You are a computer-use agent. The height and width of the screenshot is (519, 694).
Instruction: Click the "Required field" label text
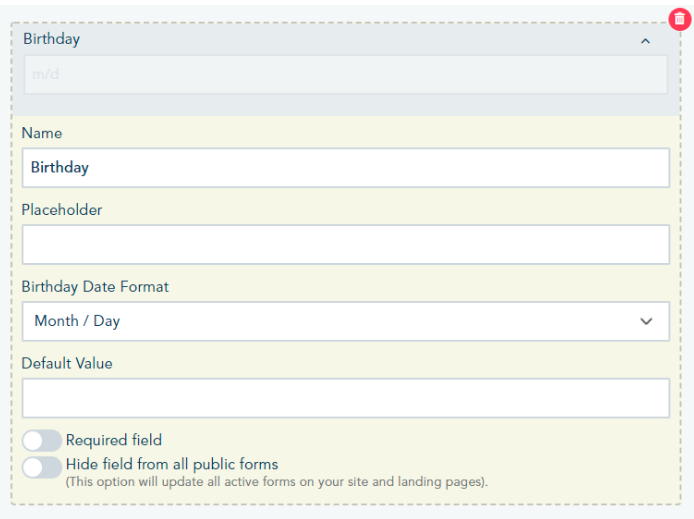114,440
